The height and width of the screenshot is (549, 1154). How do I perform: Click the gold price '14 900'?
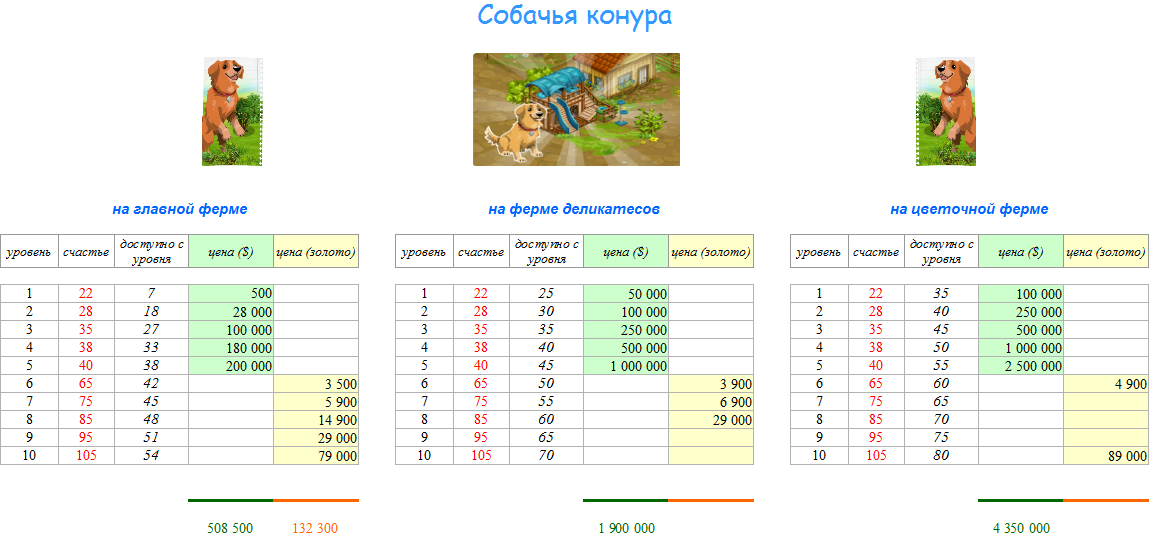click(316, 419)
